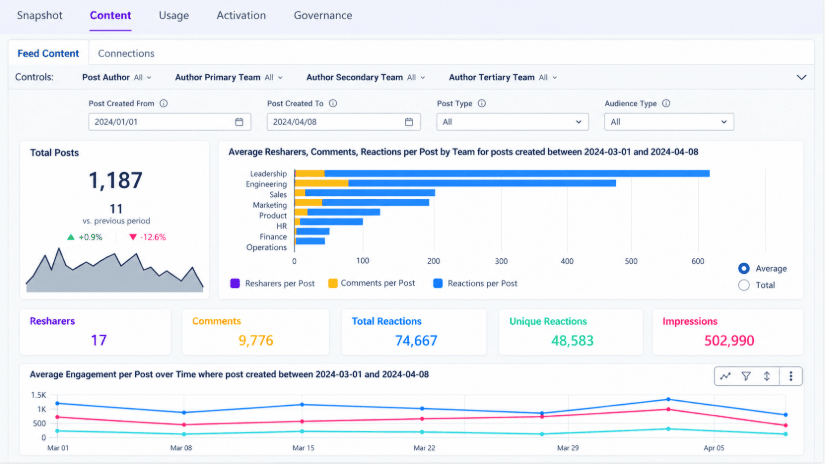The width and height of the screenshot is (825, 464).
Task: Switch to the Connections sub-tab
Action: tap(126, 53)
